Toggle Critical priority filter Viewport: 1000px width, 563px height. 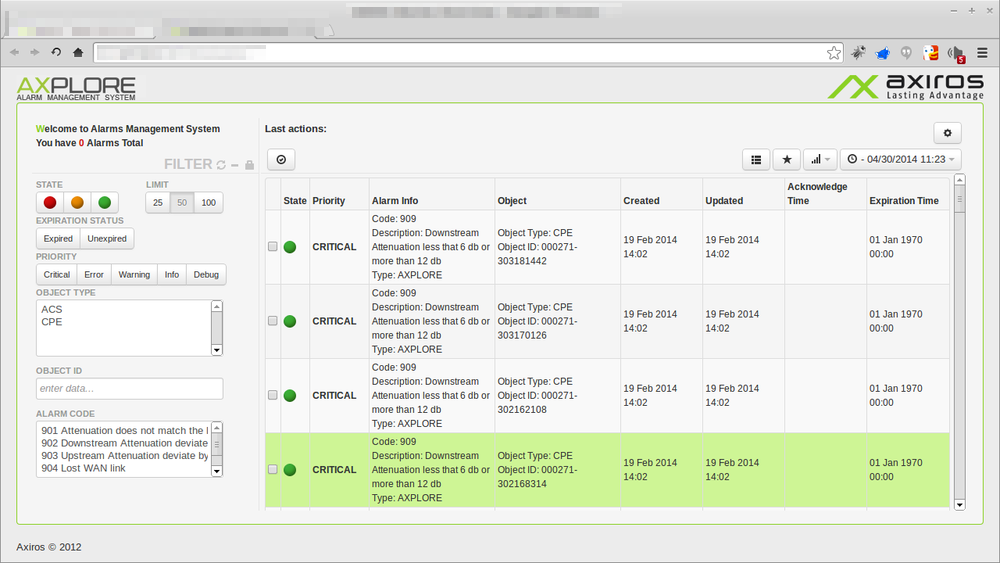coord(57,275)
